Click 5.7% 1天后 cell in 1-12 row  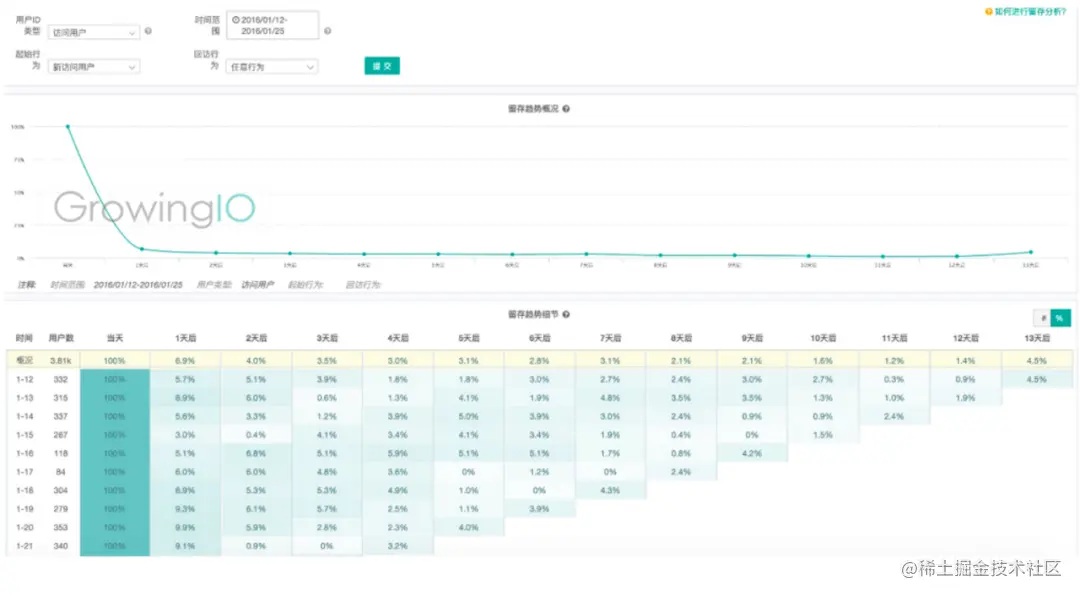[185, 379]
